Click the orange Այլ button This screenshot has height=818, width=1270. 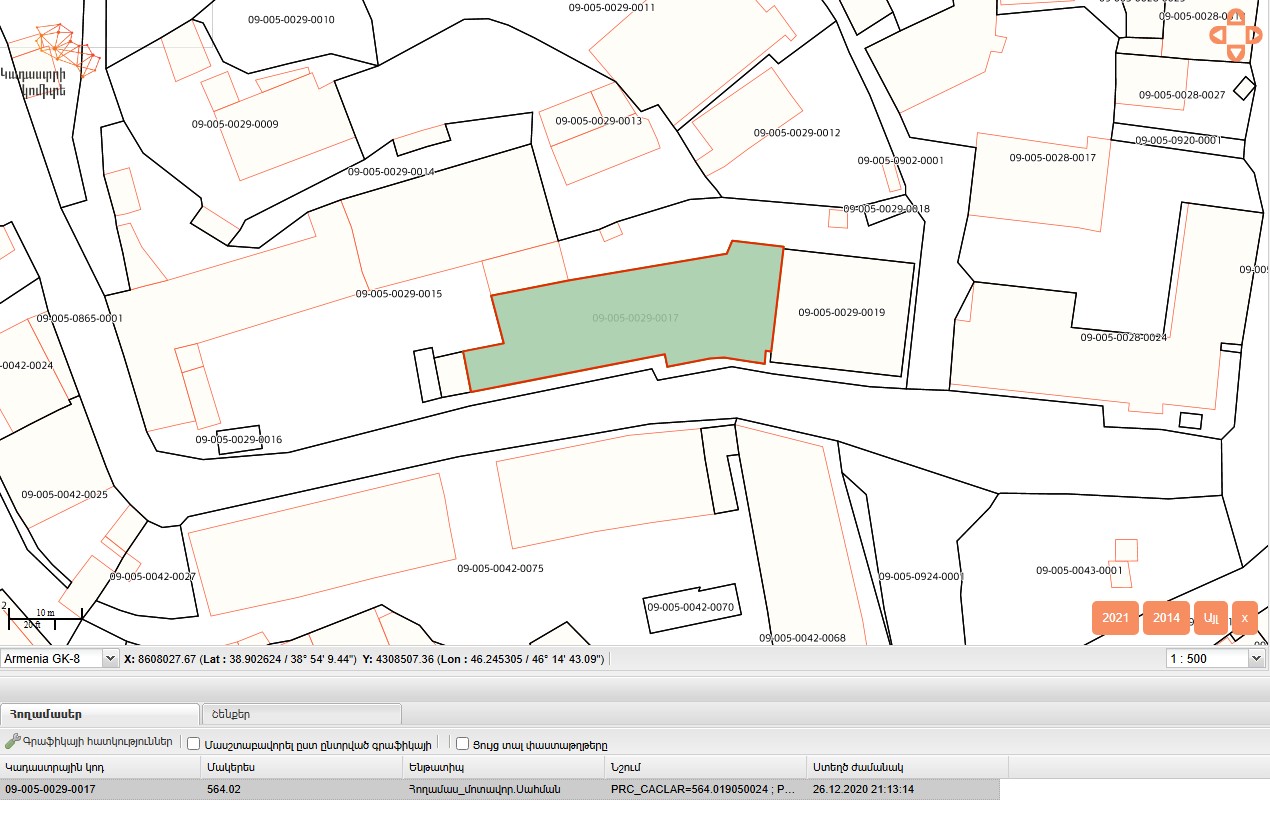click(1210, 618)
